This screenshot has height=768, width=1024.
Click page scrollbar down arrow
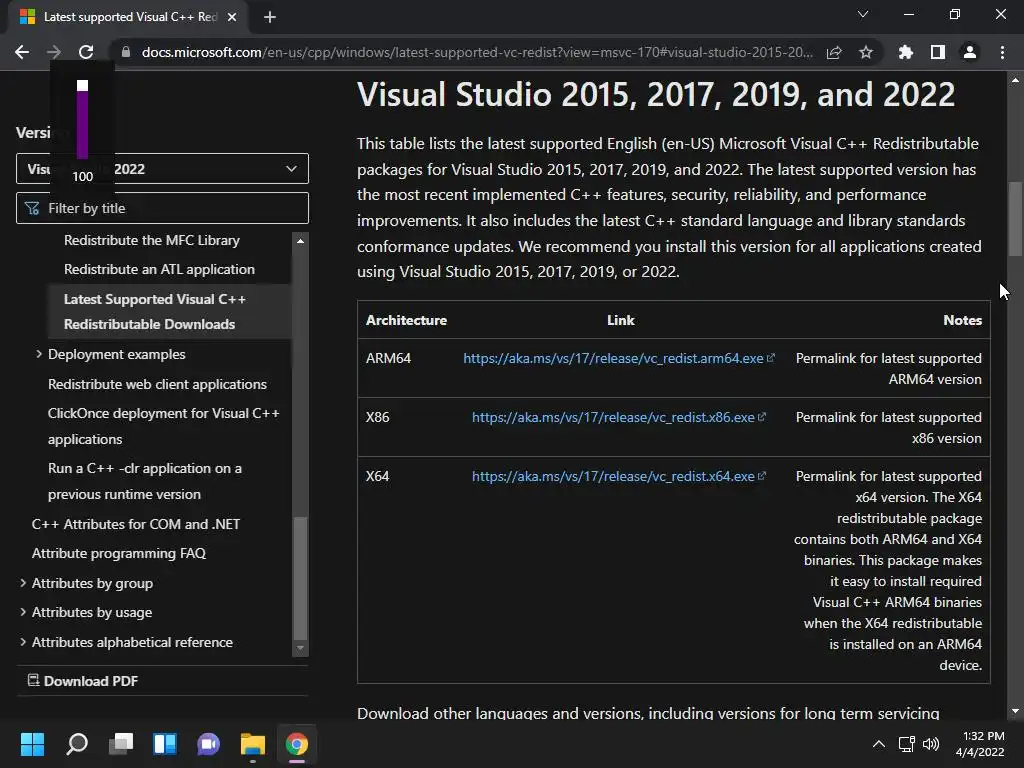[1015, 711]
